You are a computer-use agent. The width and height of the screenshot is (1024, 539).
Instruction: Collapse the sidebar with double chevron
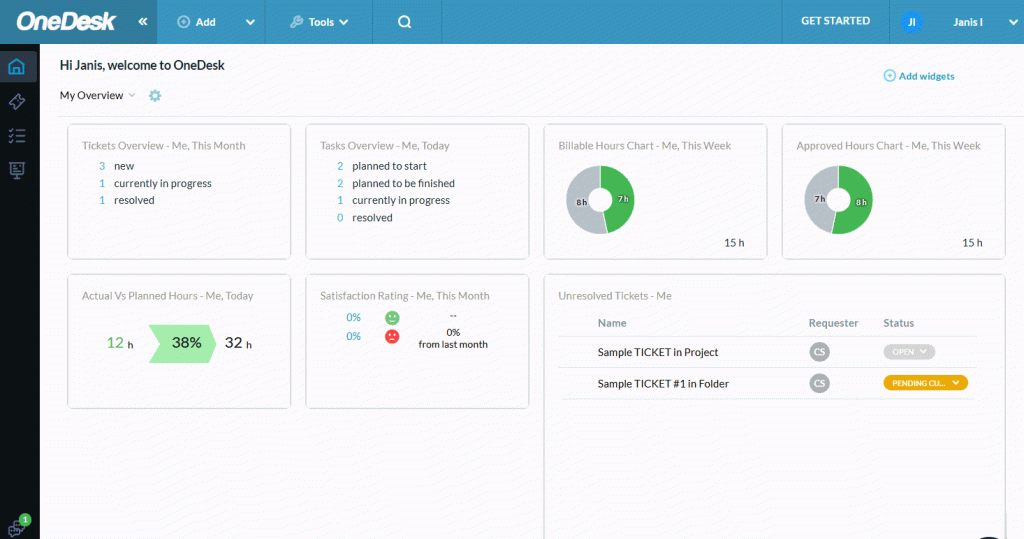pos(143,22)
